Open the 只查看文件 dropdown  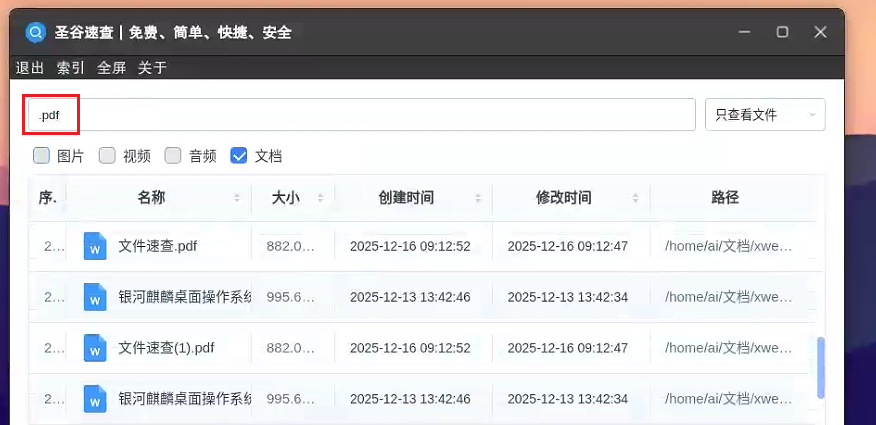point(765,115)
